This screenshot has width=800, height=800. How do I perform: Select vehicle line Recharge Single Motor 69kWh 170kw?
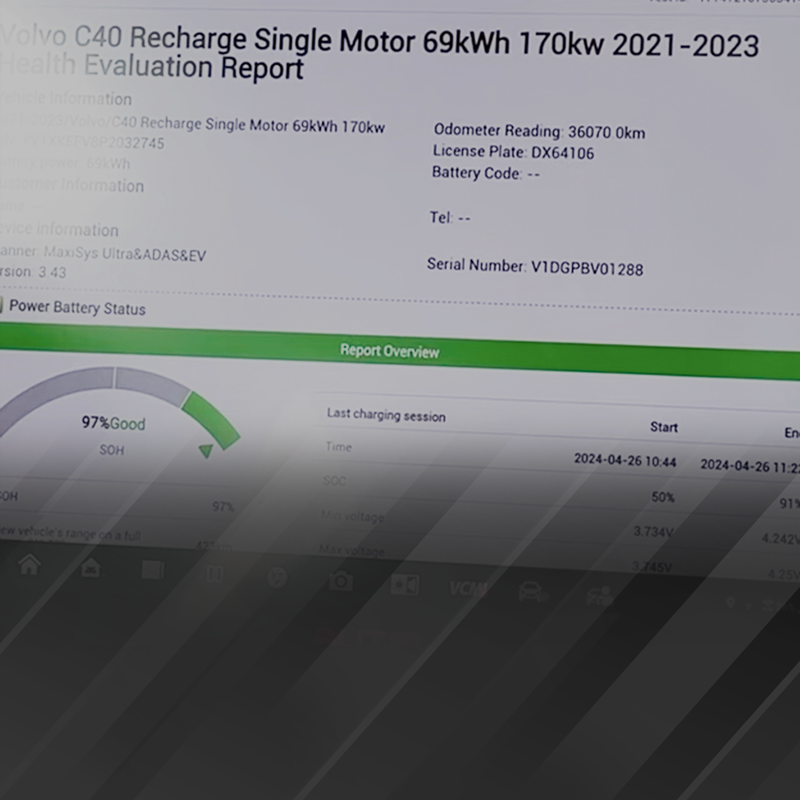[192, 124]
